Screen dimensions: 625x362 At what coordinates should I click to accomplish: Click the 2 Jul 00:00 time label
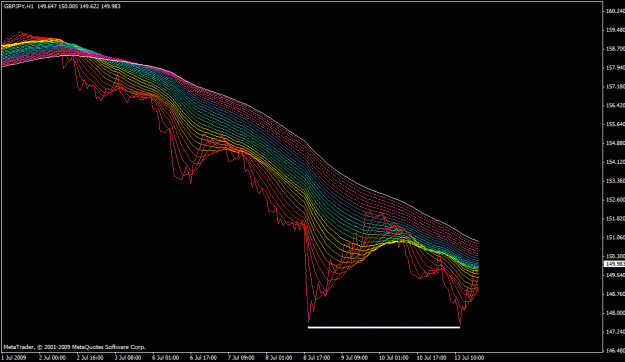(52, 358)
